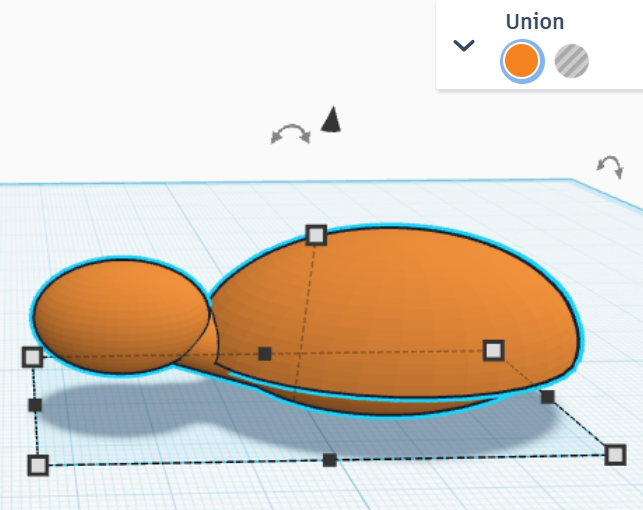Click the black cone lift handle
Viewport: 643px width, 510px height.
(331, 119)
